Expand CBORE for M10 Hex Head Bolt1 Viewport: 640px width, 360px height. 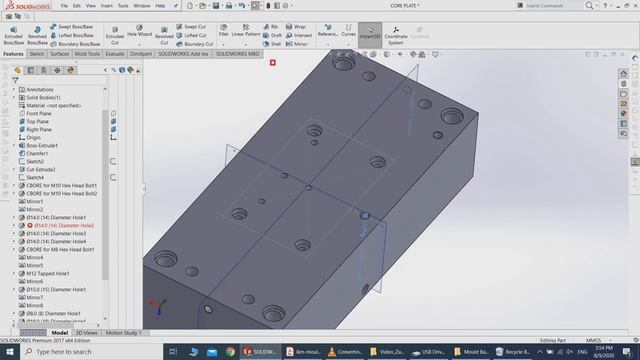[x=14, y=185]
